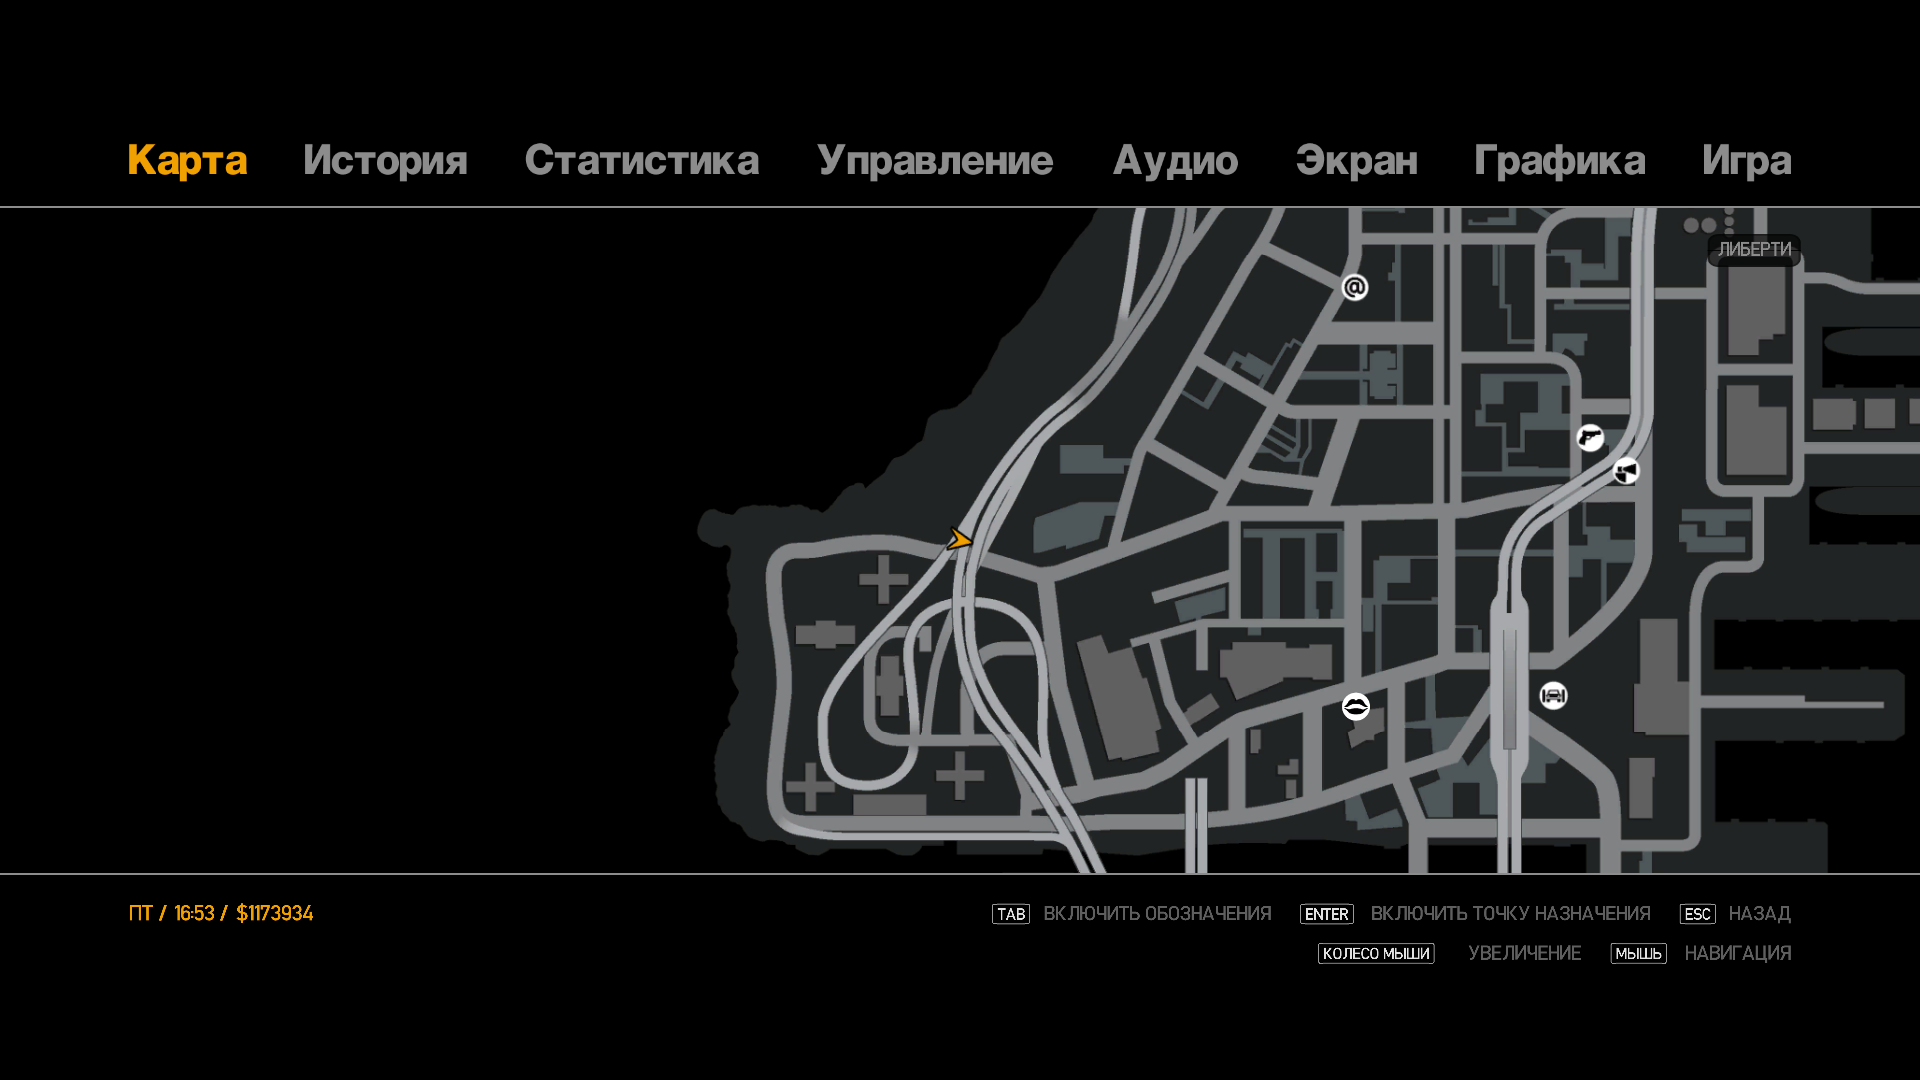
Task: Switch to the Статистика tab
Action: 641,161
